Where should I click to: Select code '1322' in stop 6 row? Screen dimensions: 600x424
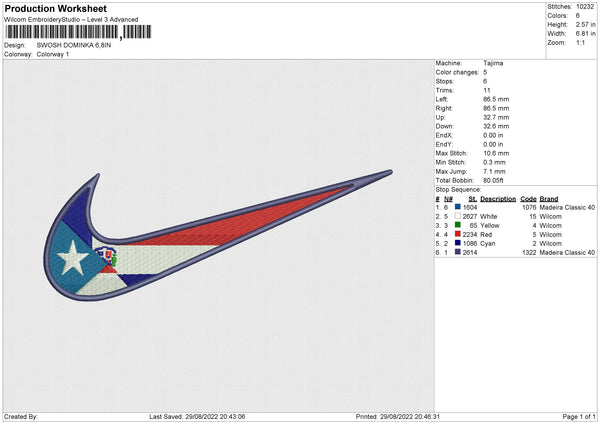[x=529, y=253]
